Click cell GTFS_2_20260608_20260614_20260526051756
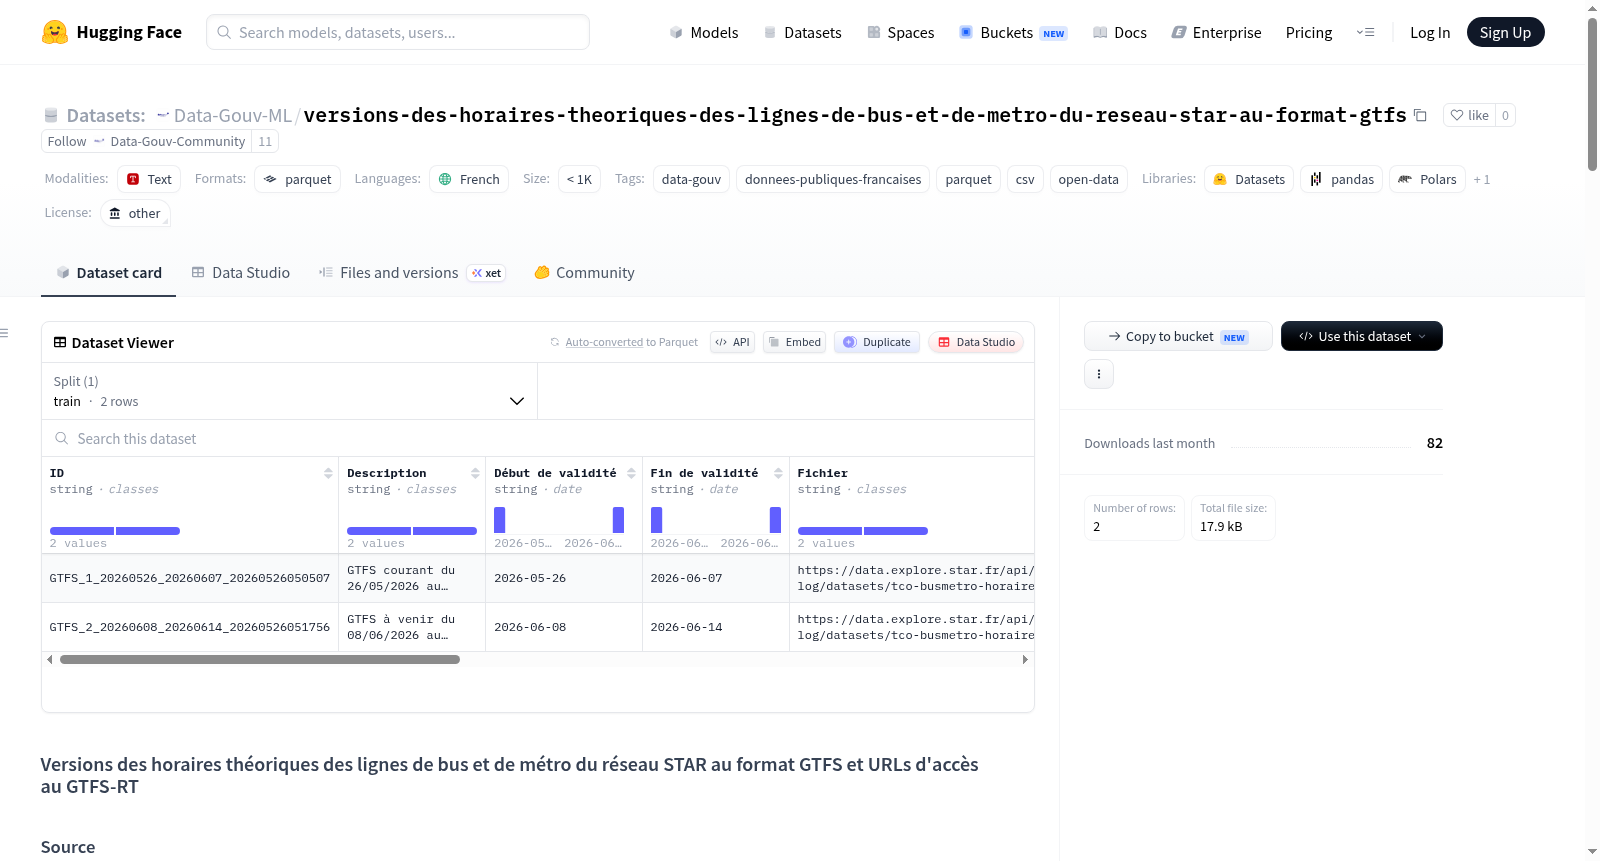This screenshot has height=861, width=1600. tap(190, 627)
